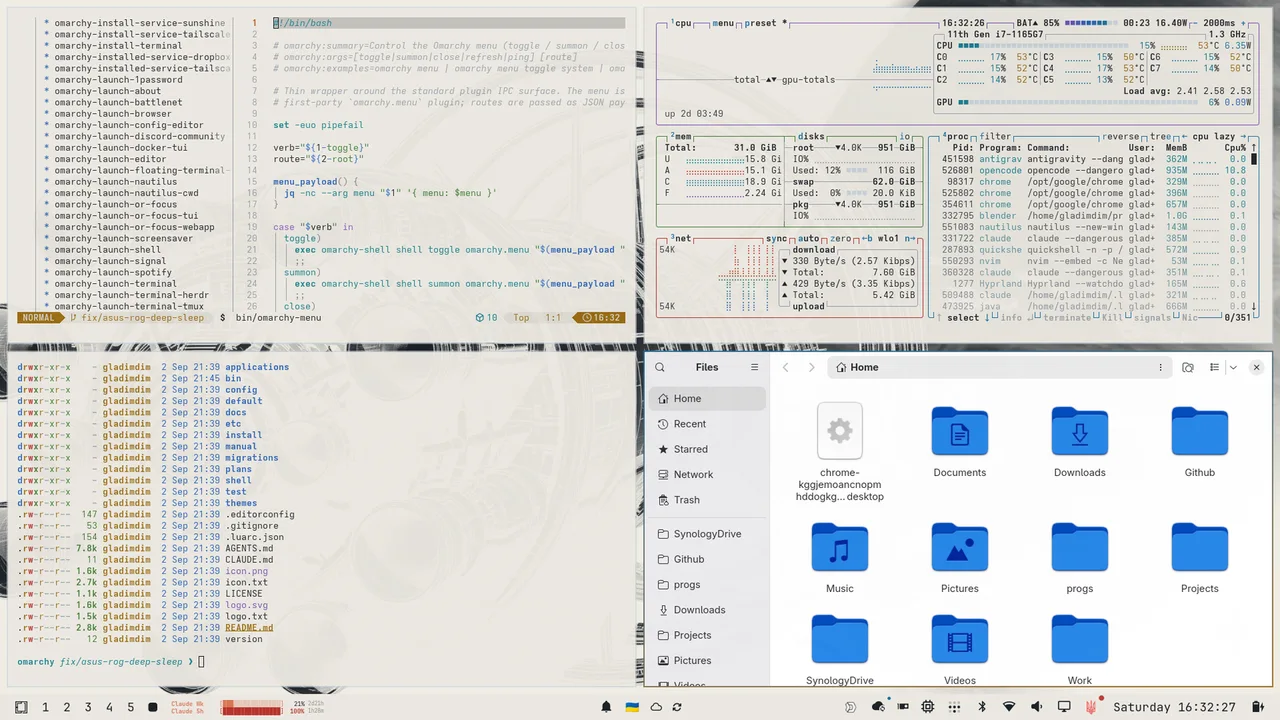Click btop proc filter button
1280x720 pixels.
click(x=994, y=136)
